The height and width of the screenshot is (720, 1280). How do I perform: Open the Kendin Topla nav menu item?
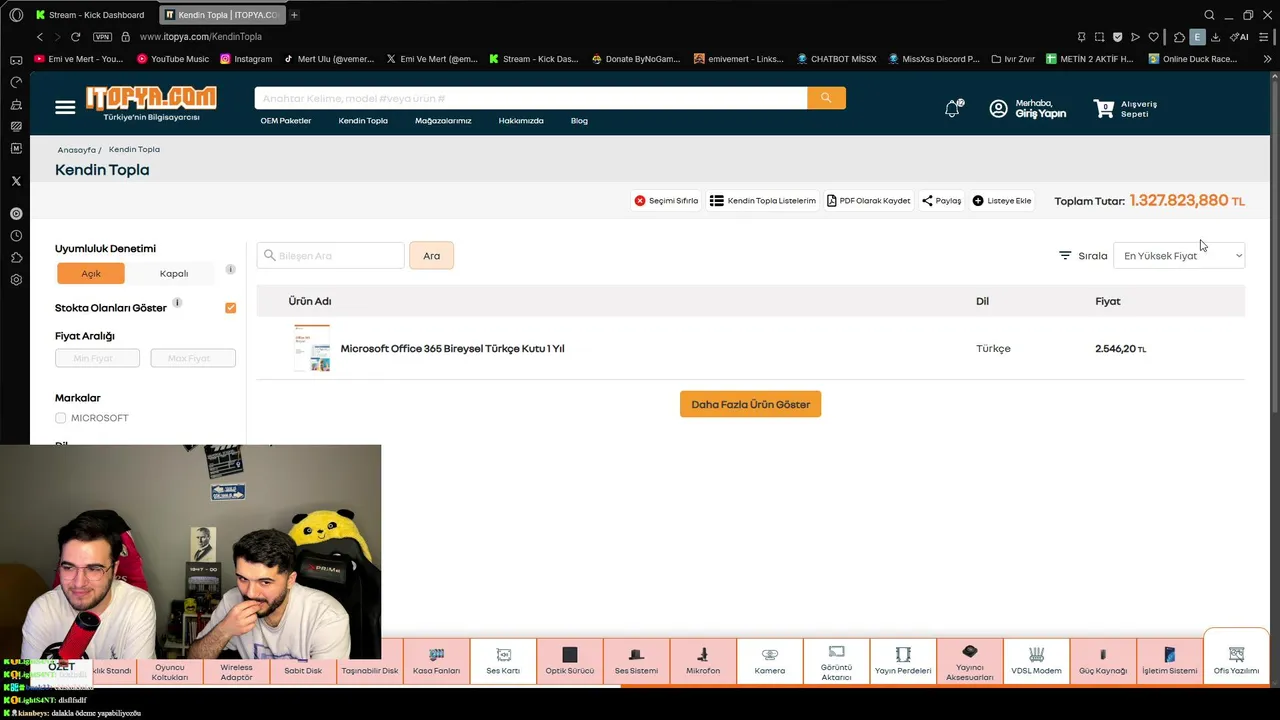[x=363, y=121]
